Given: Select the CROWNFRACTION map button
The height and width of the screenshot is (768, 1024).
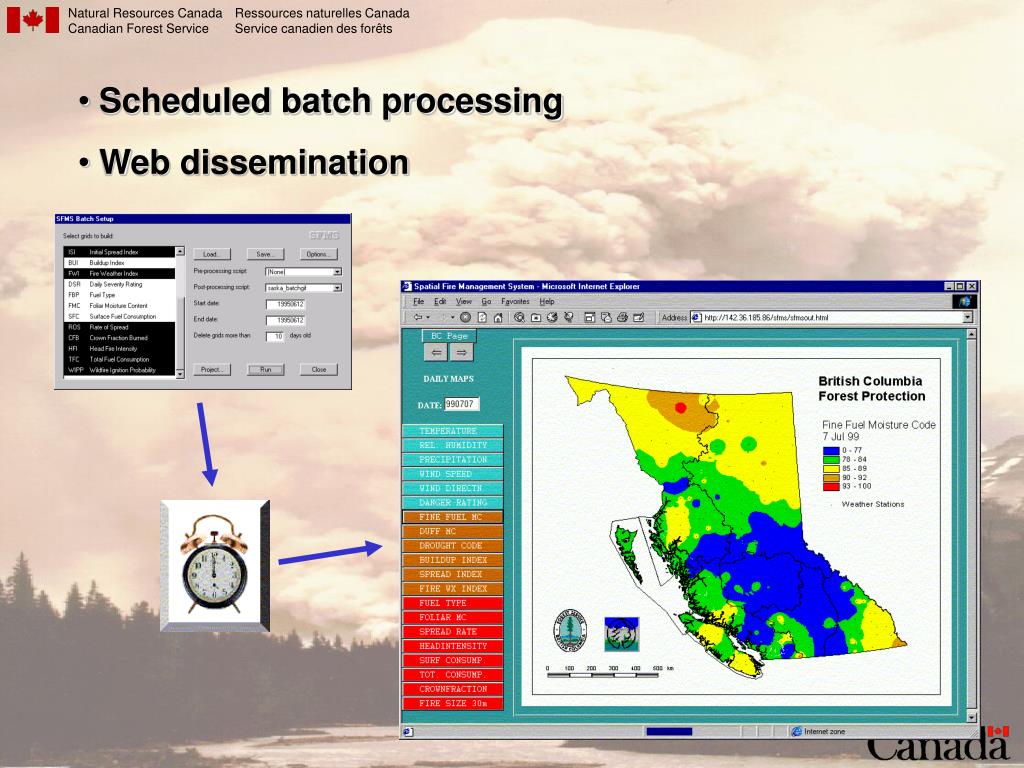Looking at the screenshot, I should [453, 690].
